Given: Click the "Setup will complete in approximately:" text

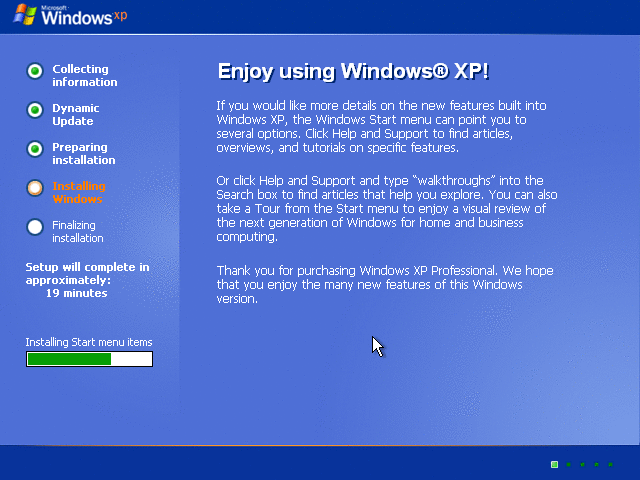Looking at the screenshot, I should click(x=87, y=273).
